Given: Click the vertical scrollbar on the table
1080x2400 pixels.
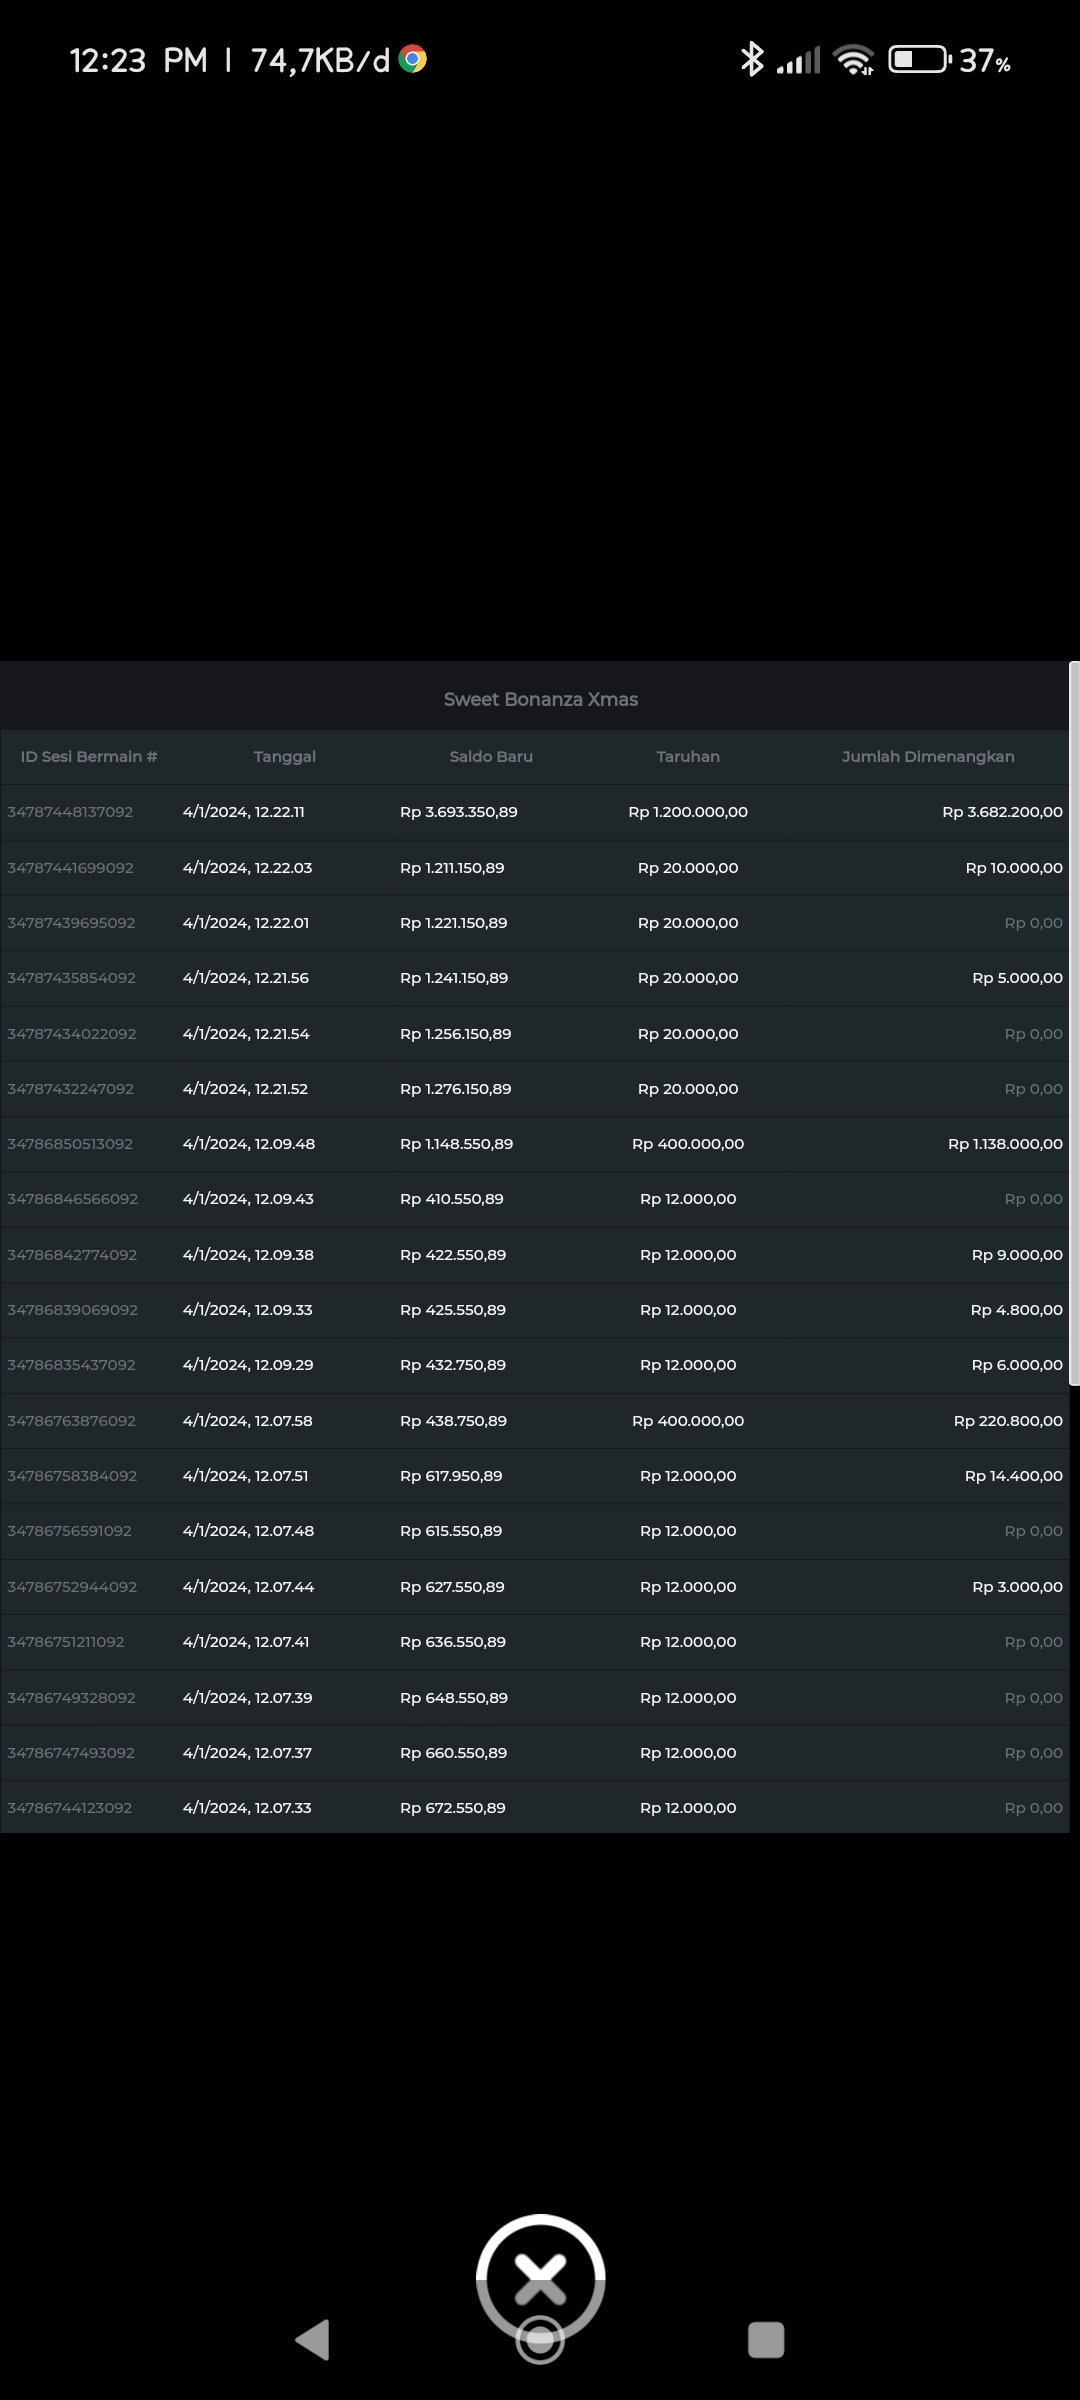Looking at the screenshot, I should (1074, 1020).
